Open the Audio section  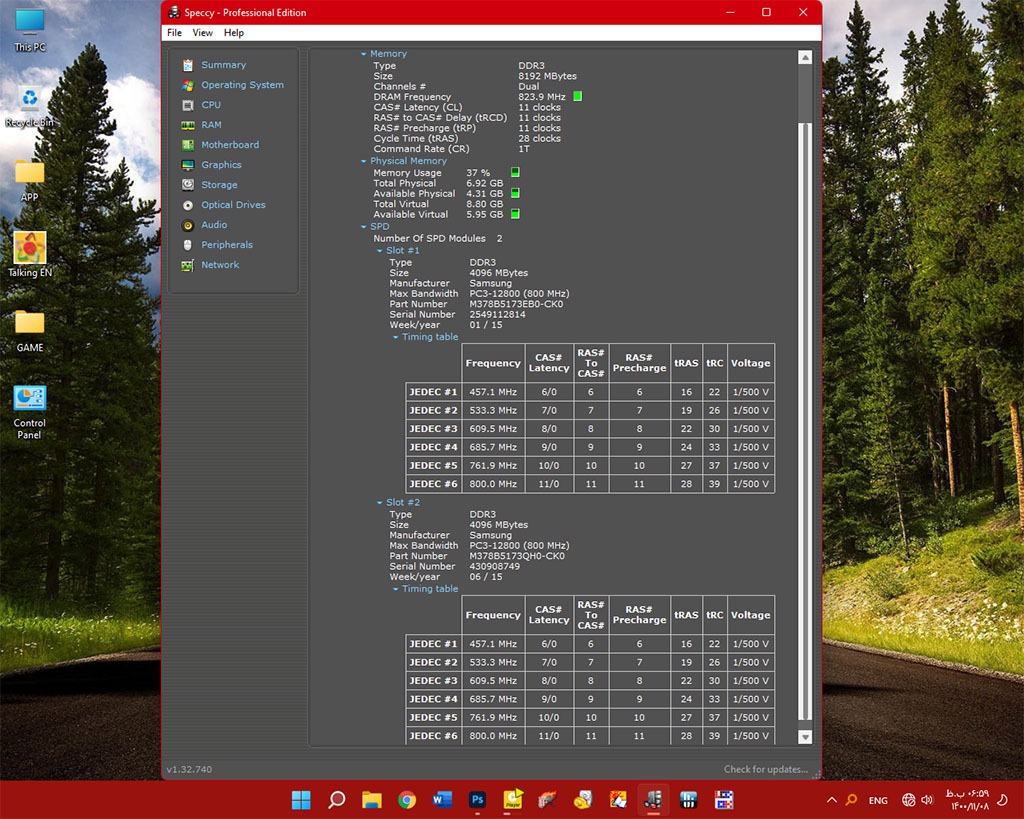tap(214, 225)
